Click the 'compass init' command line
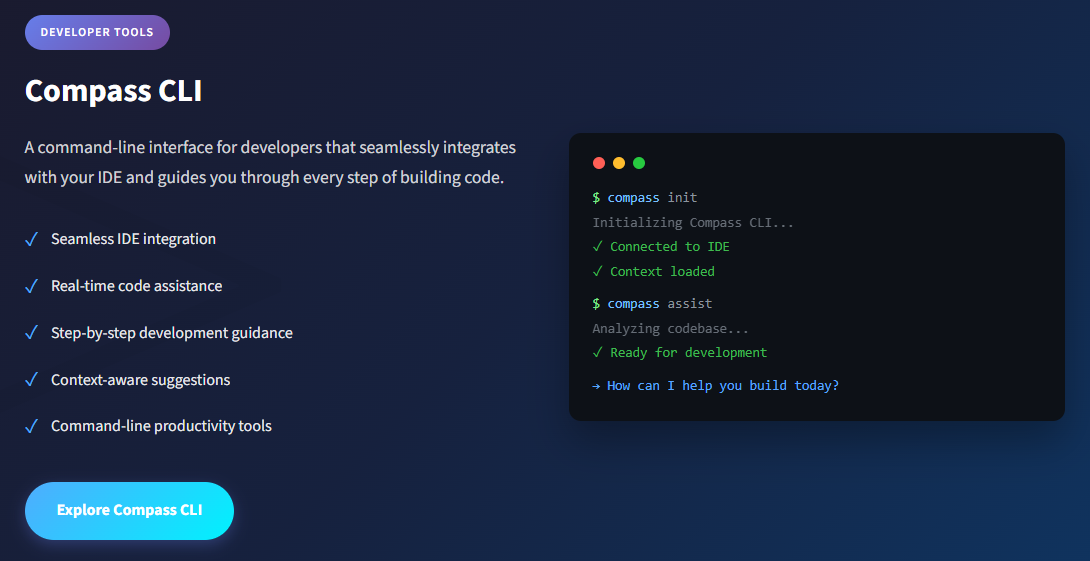The height and width of the screenshot is (561, 1090). pyautogui.click(x=645, y=198)
